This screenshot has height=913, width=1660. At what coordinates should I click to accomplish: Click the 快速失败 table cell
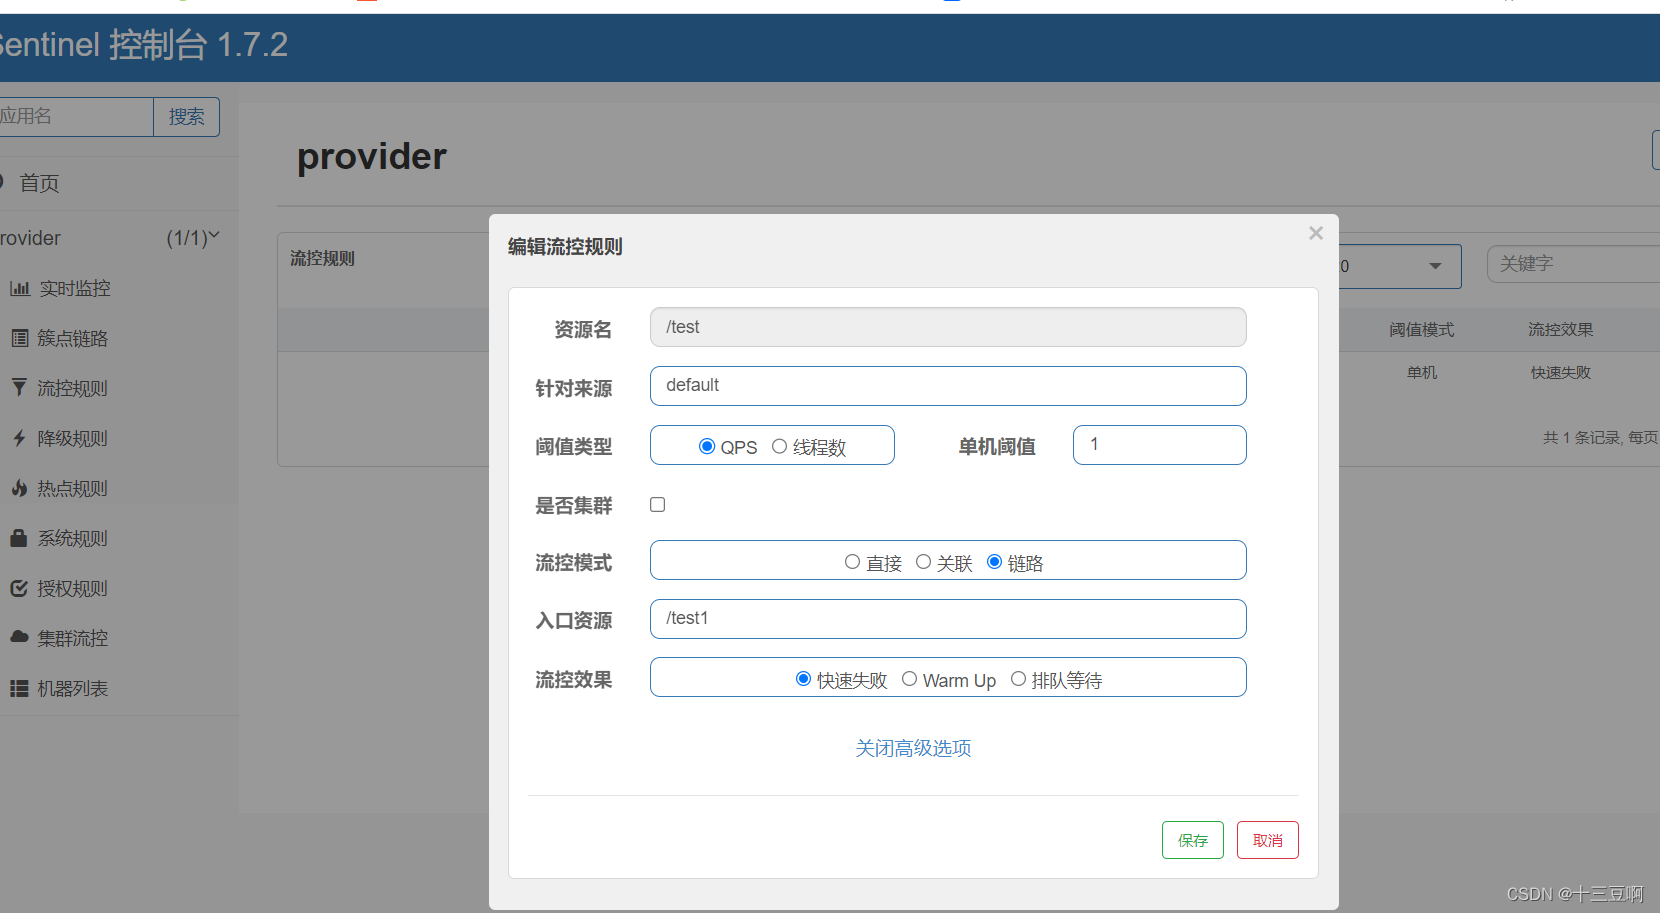(1560, 372)
